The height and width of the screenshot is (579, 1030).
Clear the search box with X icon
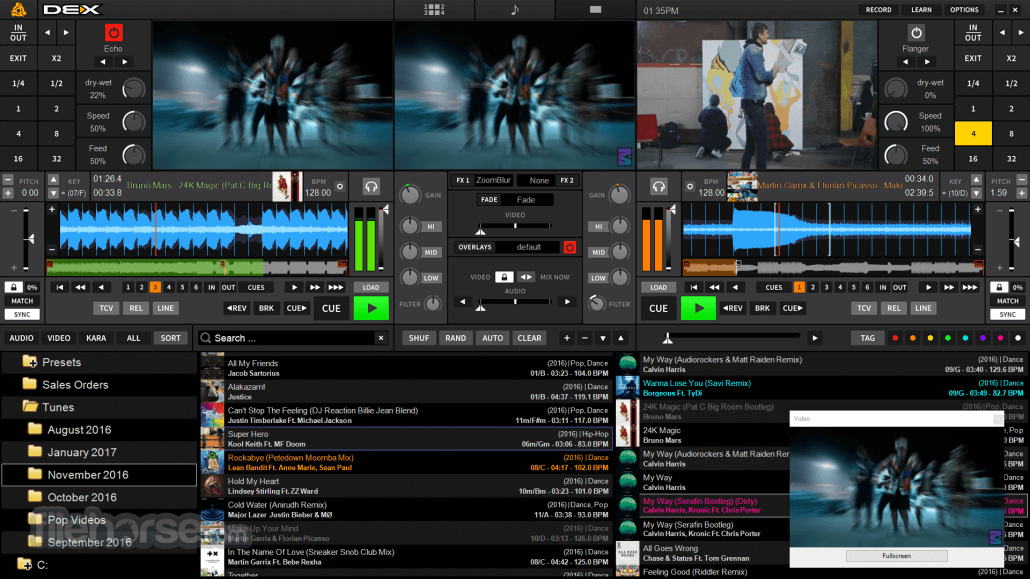[x=381, y=338]
